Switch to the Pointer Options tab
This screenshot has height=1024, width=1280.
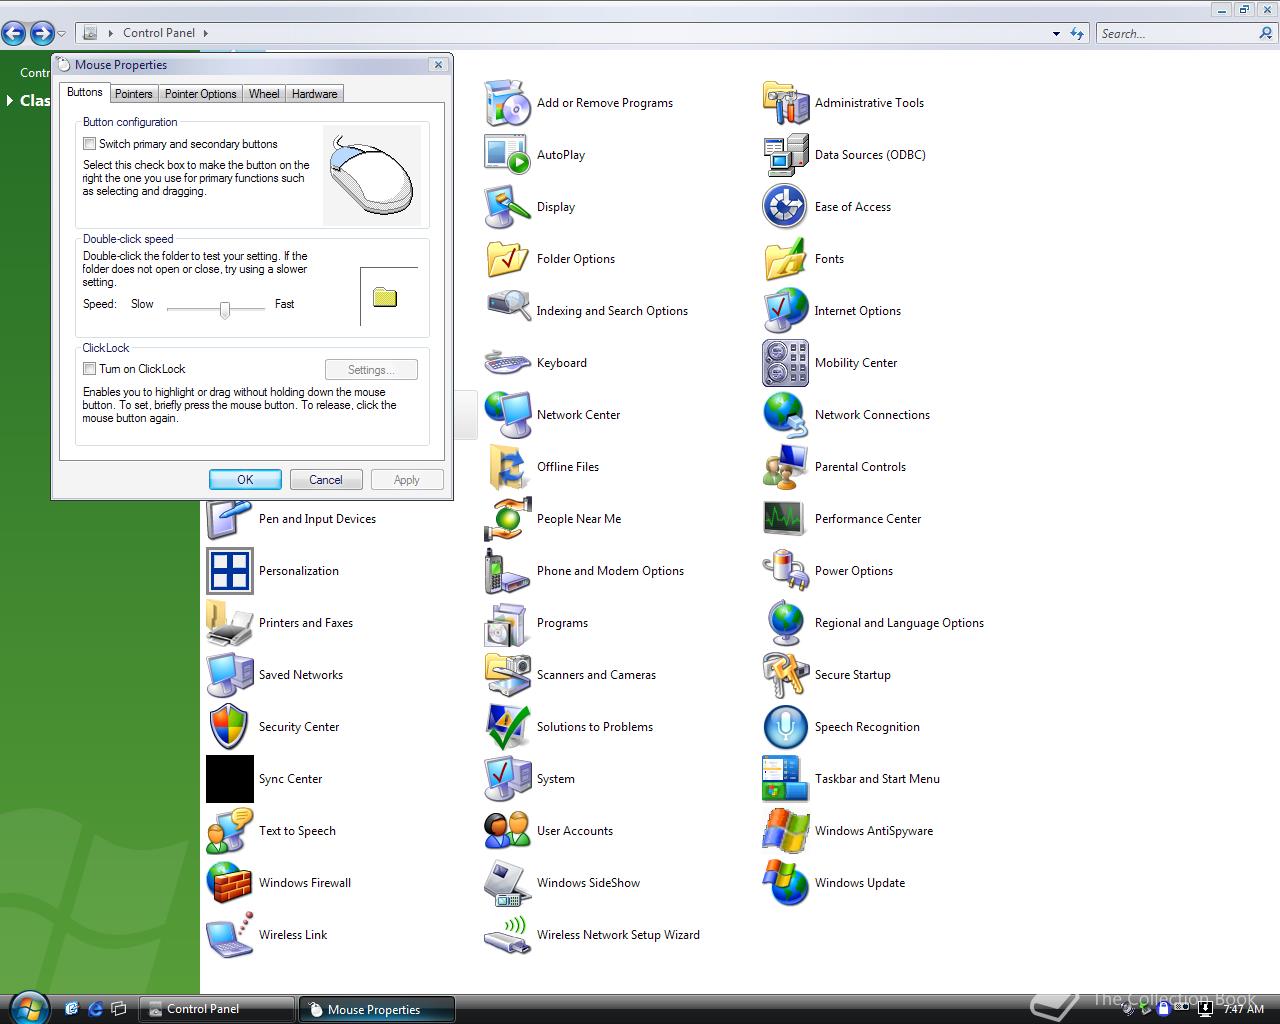point(201,94)
